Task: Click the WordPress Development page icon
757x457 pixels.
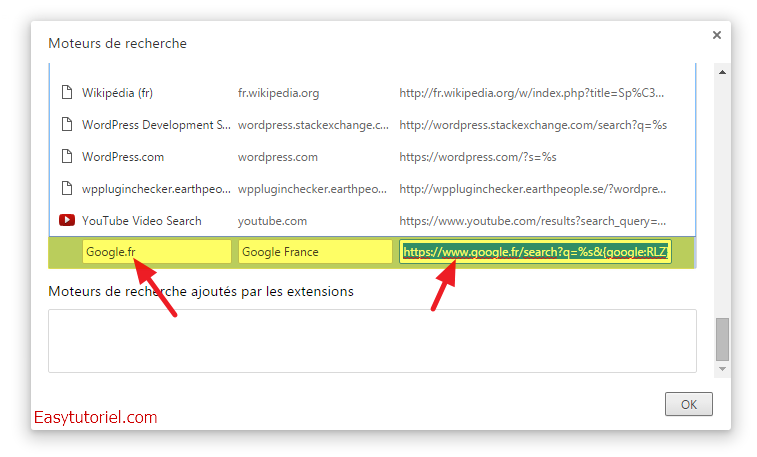Action: (x=67, y=125)
